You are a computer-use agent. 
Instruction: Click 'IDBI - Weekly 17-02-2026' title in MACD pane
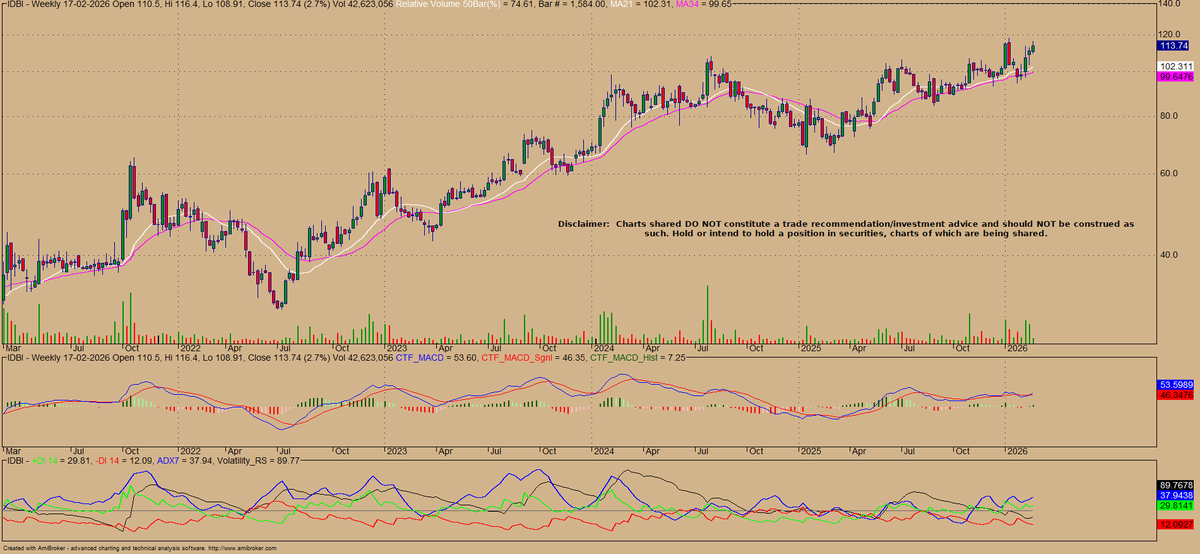(57, 356)
